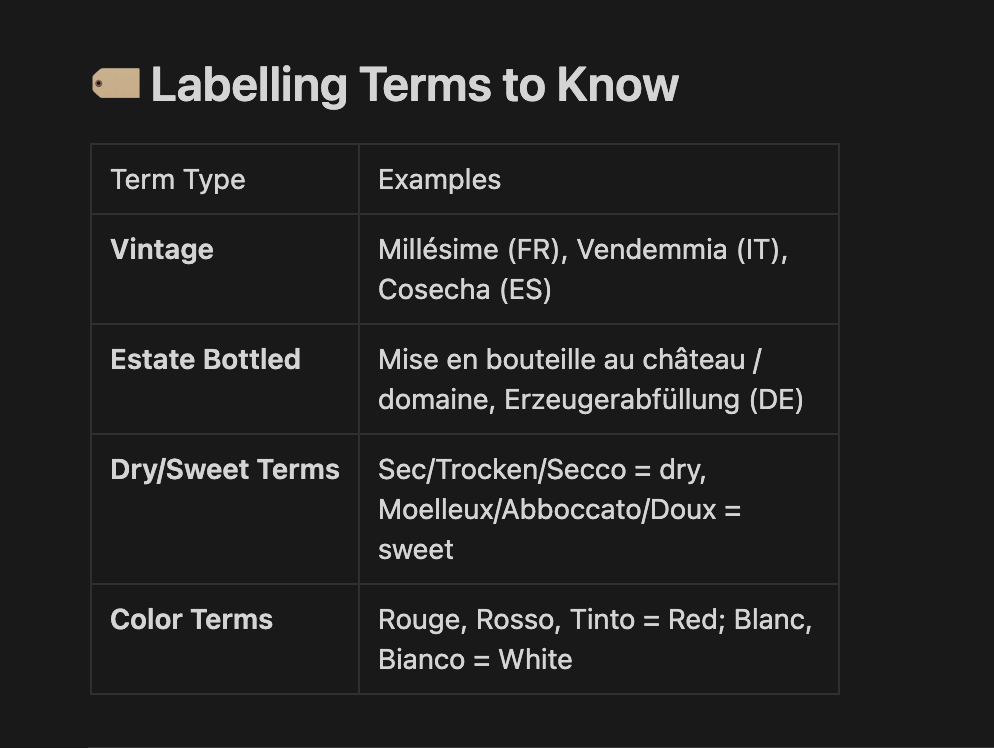Click the 'Sec/Trocken/Secco = dry' text
The height and width of the screenshot is (748, 994).
pos(542,470)
